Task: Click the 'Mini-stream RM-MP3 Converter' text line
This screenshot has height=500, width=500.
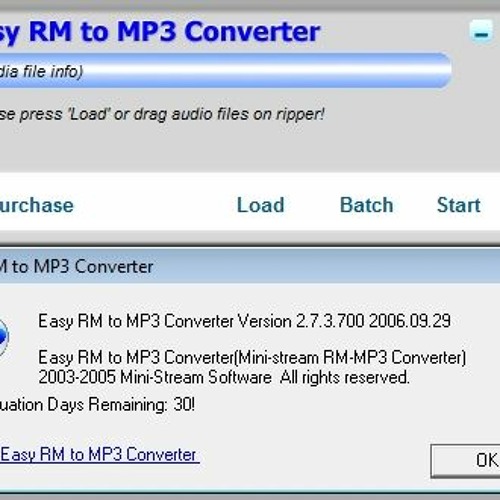Action: coord(252,358)
